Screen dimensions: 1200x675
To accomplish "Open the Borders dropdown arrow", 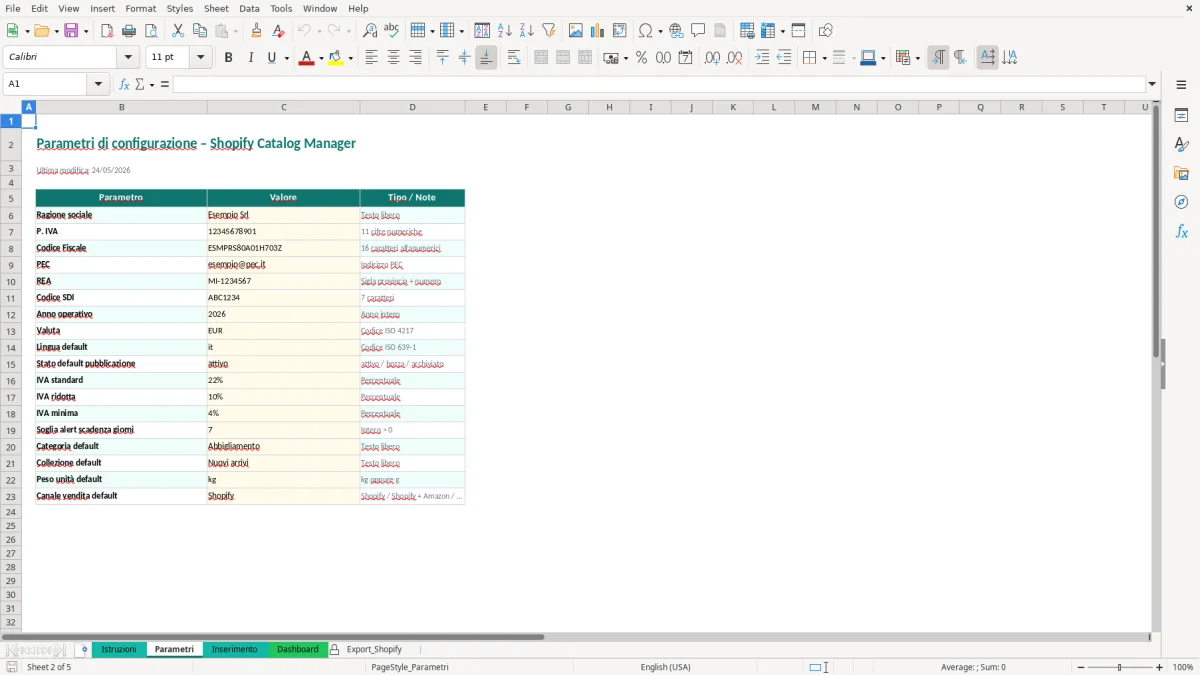I will coord(824,58).
